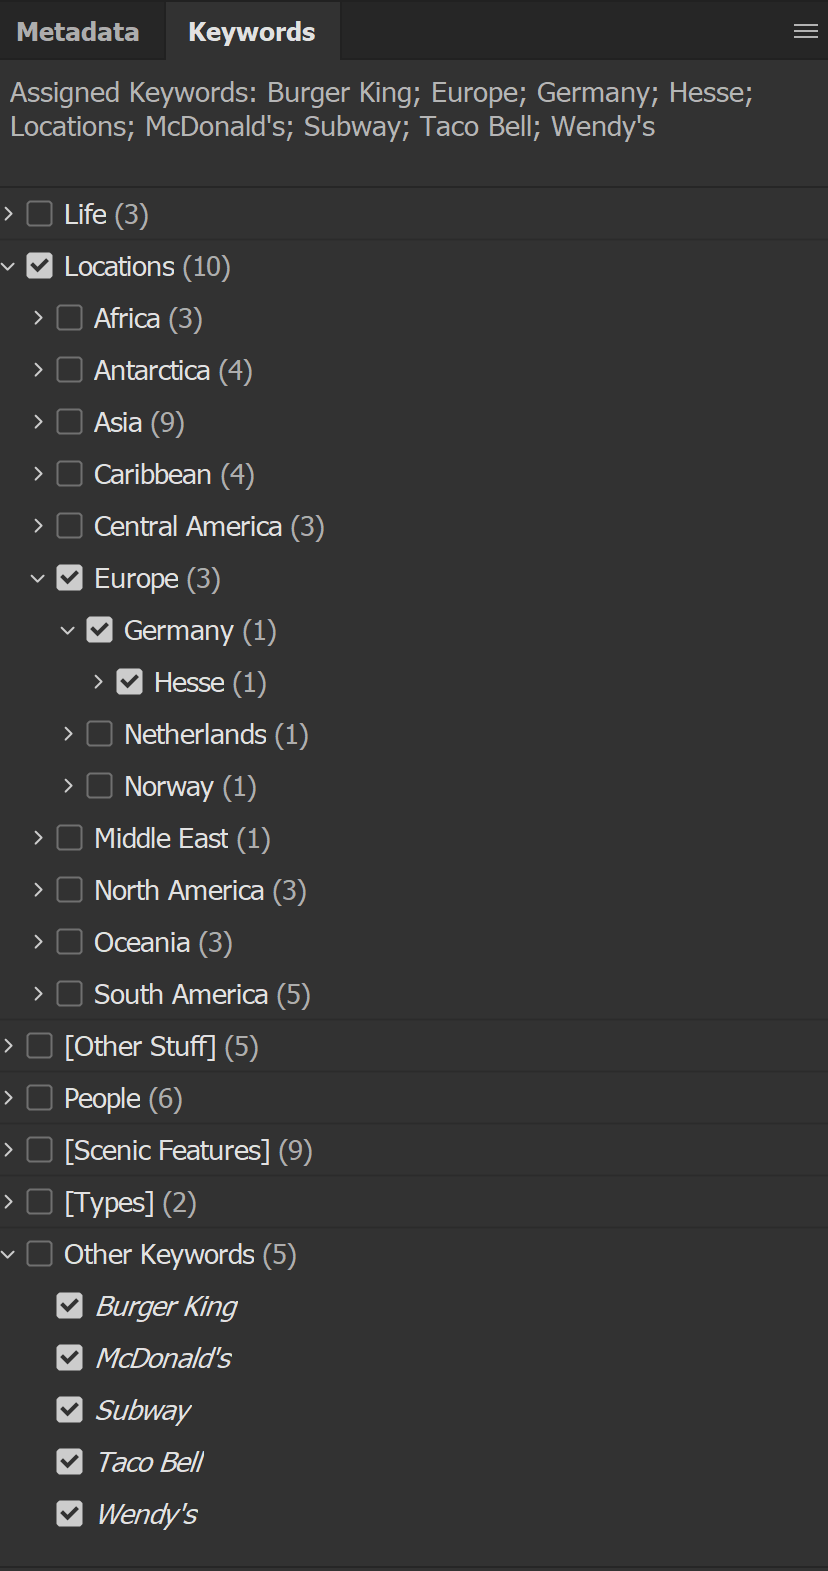Viewport: 828px width, 1571px height.
Task: Uncheck the Hesse keyword checkbox
Action: click(x=129, y=682)
